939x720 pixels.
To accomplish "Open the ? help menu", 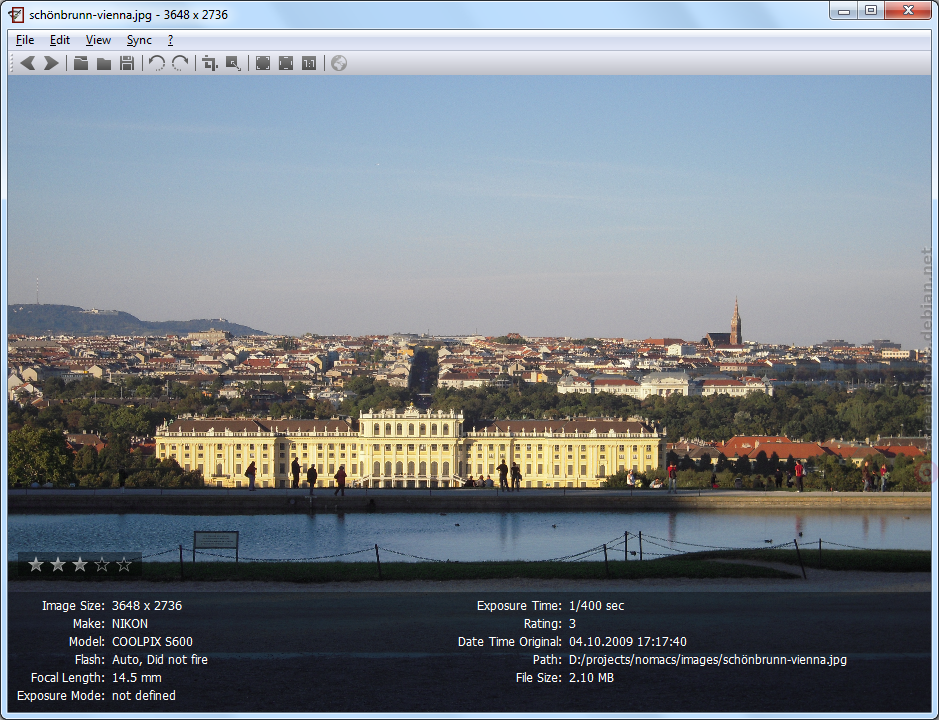I will 171,40.
